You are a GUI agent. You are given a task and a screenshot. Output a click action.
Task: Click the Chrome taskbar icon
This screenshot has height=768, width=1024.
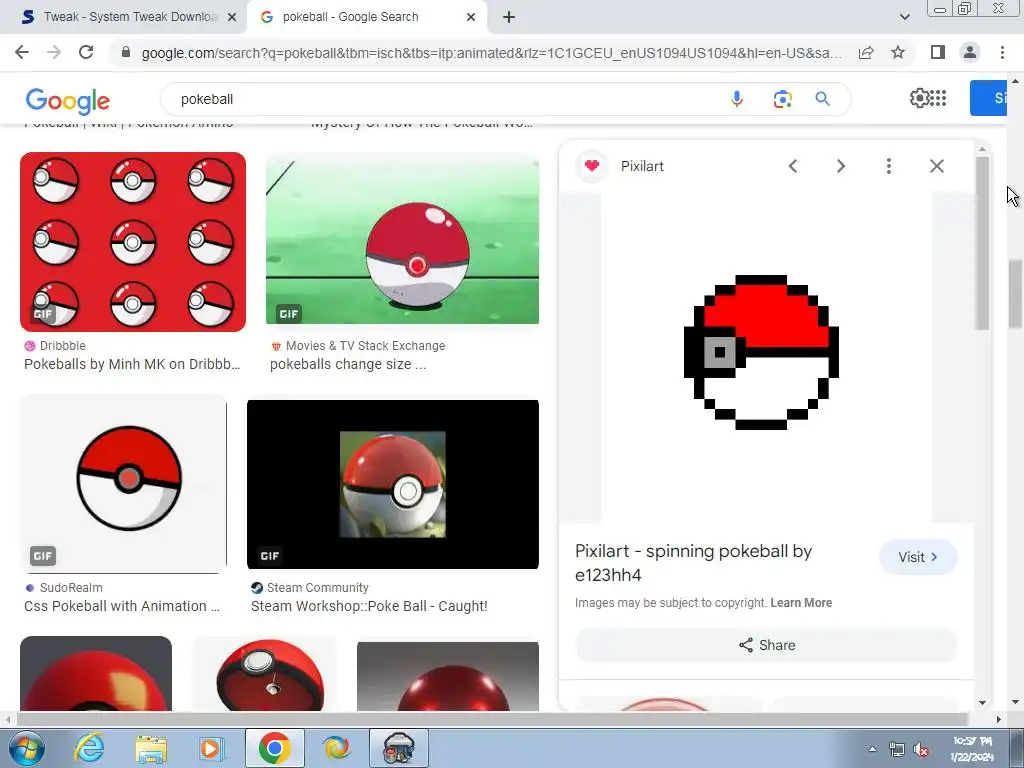(x=274, y=748)
